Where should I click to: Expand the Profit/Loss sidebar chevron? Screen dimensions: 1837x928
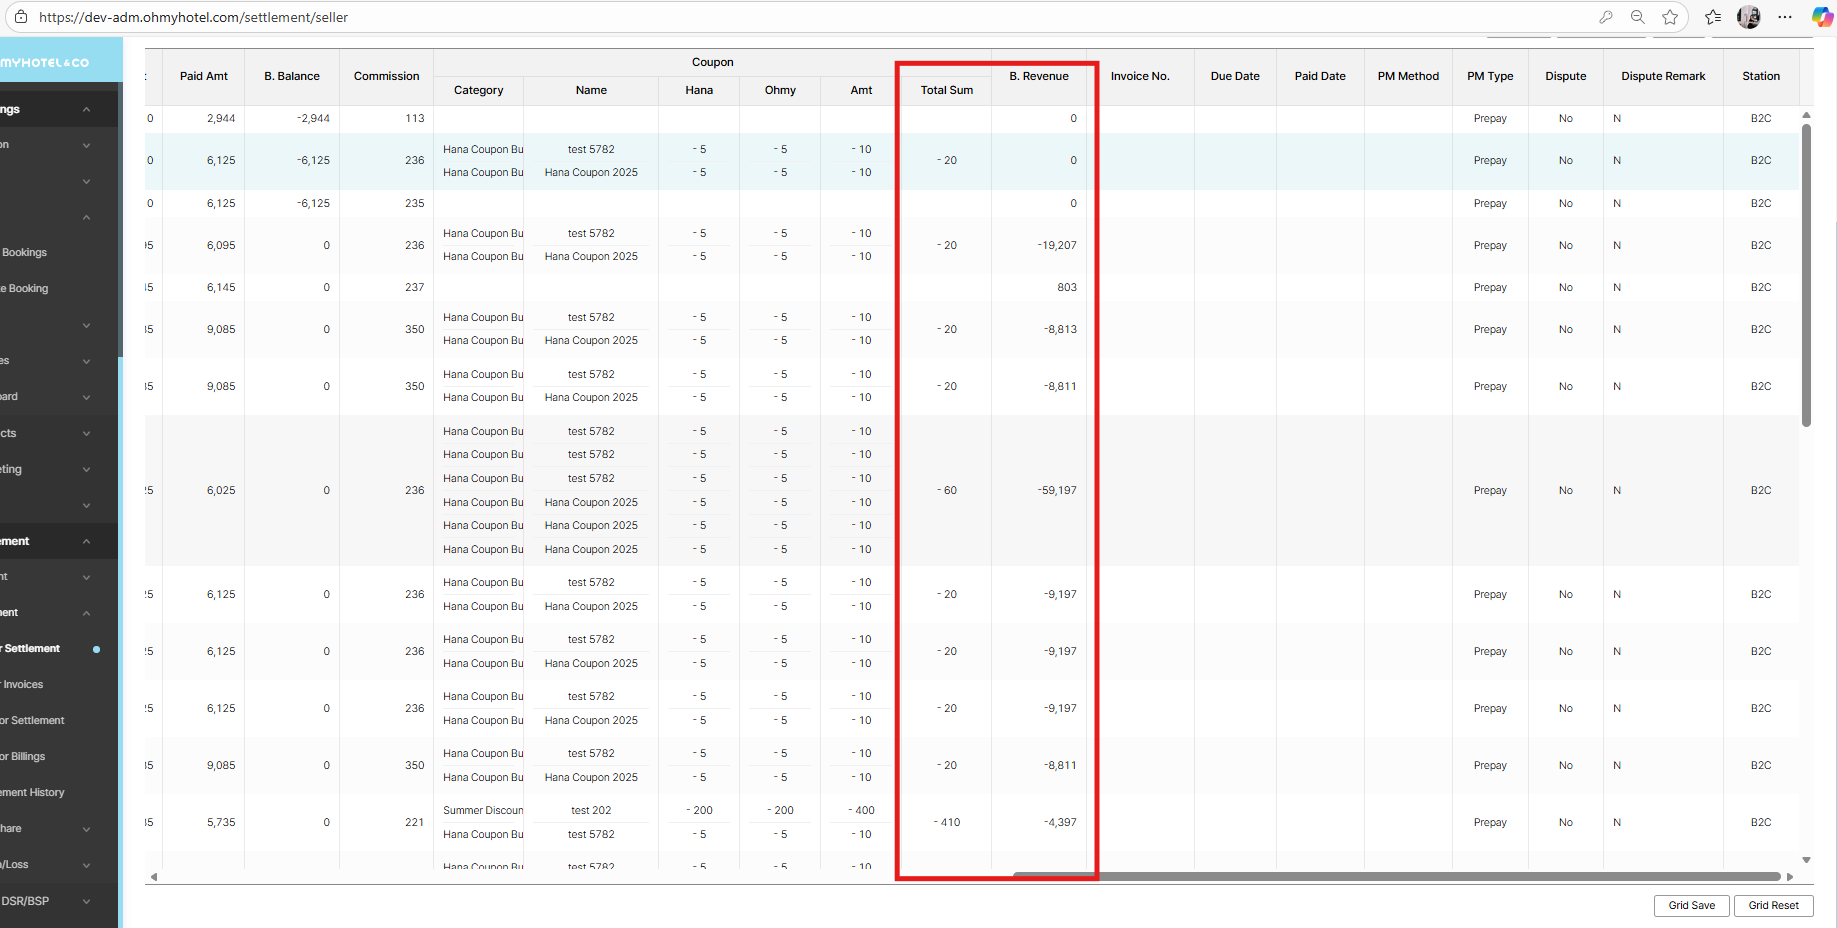[86, 865]
